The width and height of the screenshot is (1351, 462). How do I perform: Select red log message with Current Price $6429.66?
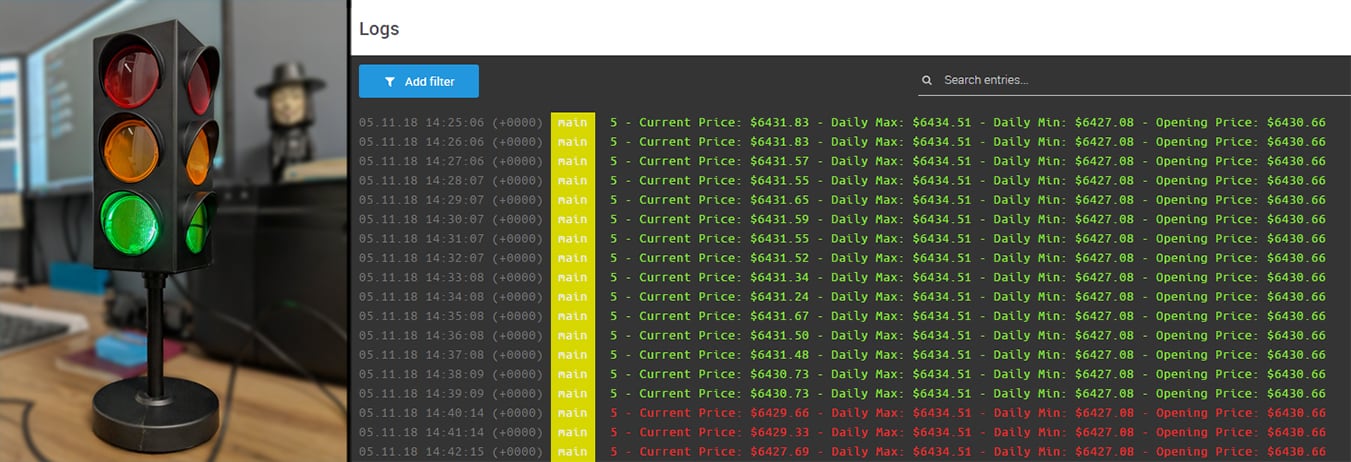[967, 413]
